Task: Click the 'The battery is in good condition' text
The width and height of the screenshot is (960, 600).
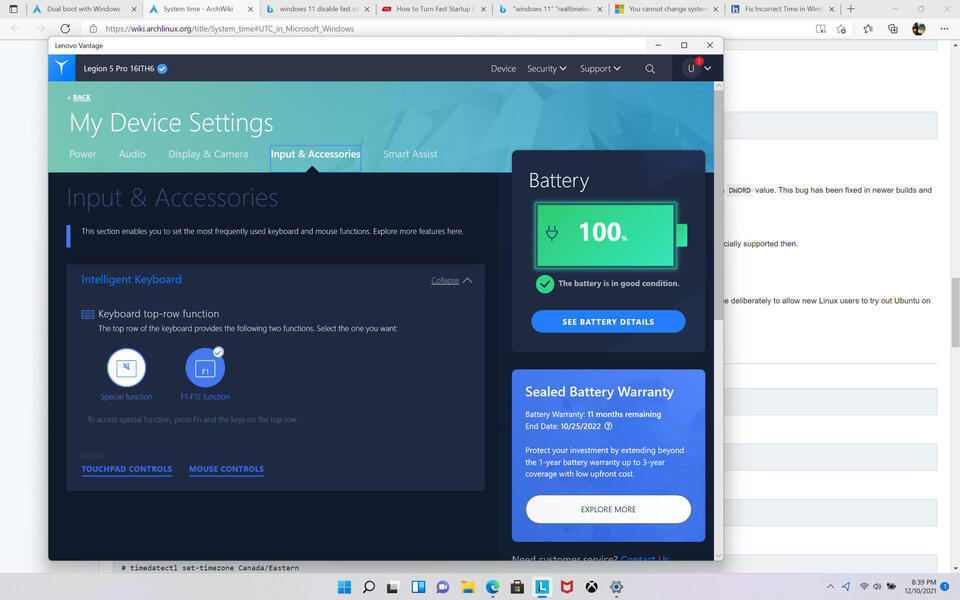Action: 618,283
